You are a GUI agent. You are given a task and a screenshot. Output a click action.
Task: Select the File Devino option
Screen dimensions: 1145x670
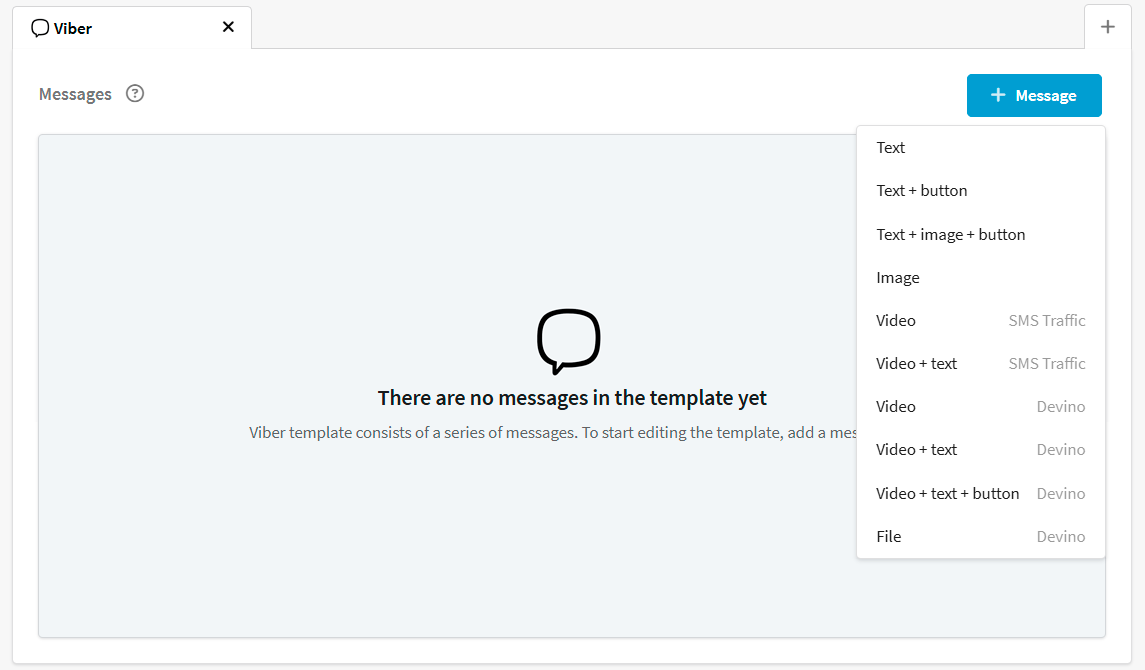981,536
